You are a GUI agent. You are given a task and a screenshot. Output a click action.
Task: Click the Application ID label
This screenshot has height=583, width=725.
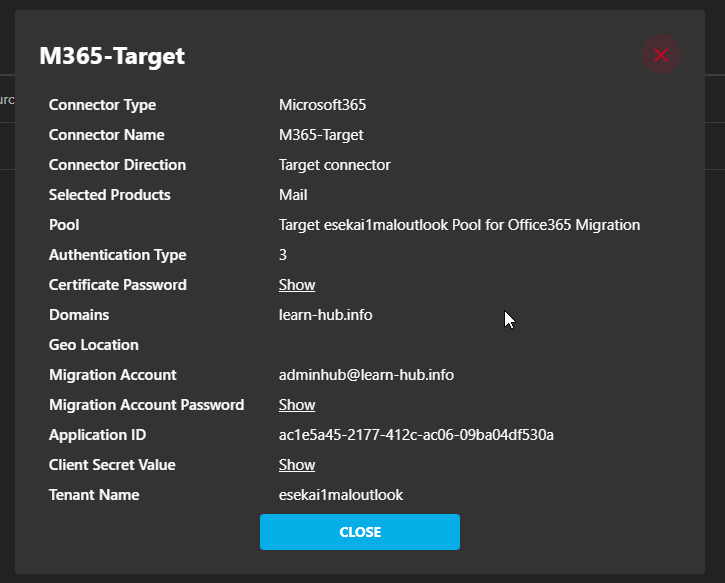(97, 435)
